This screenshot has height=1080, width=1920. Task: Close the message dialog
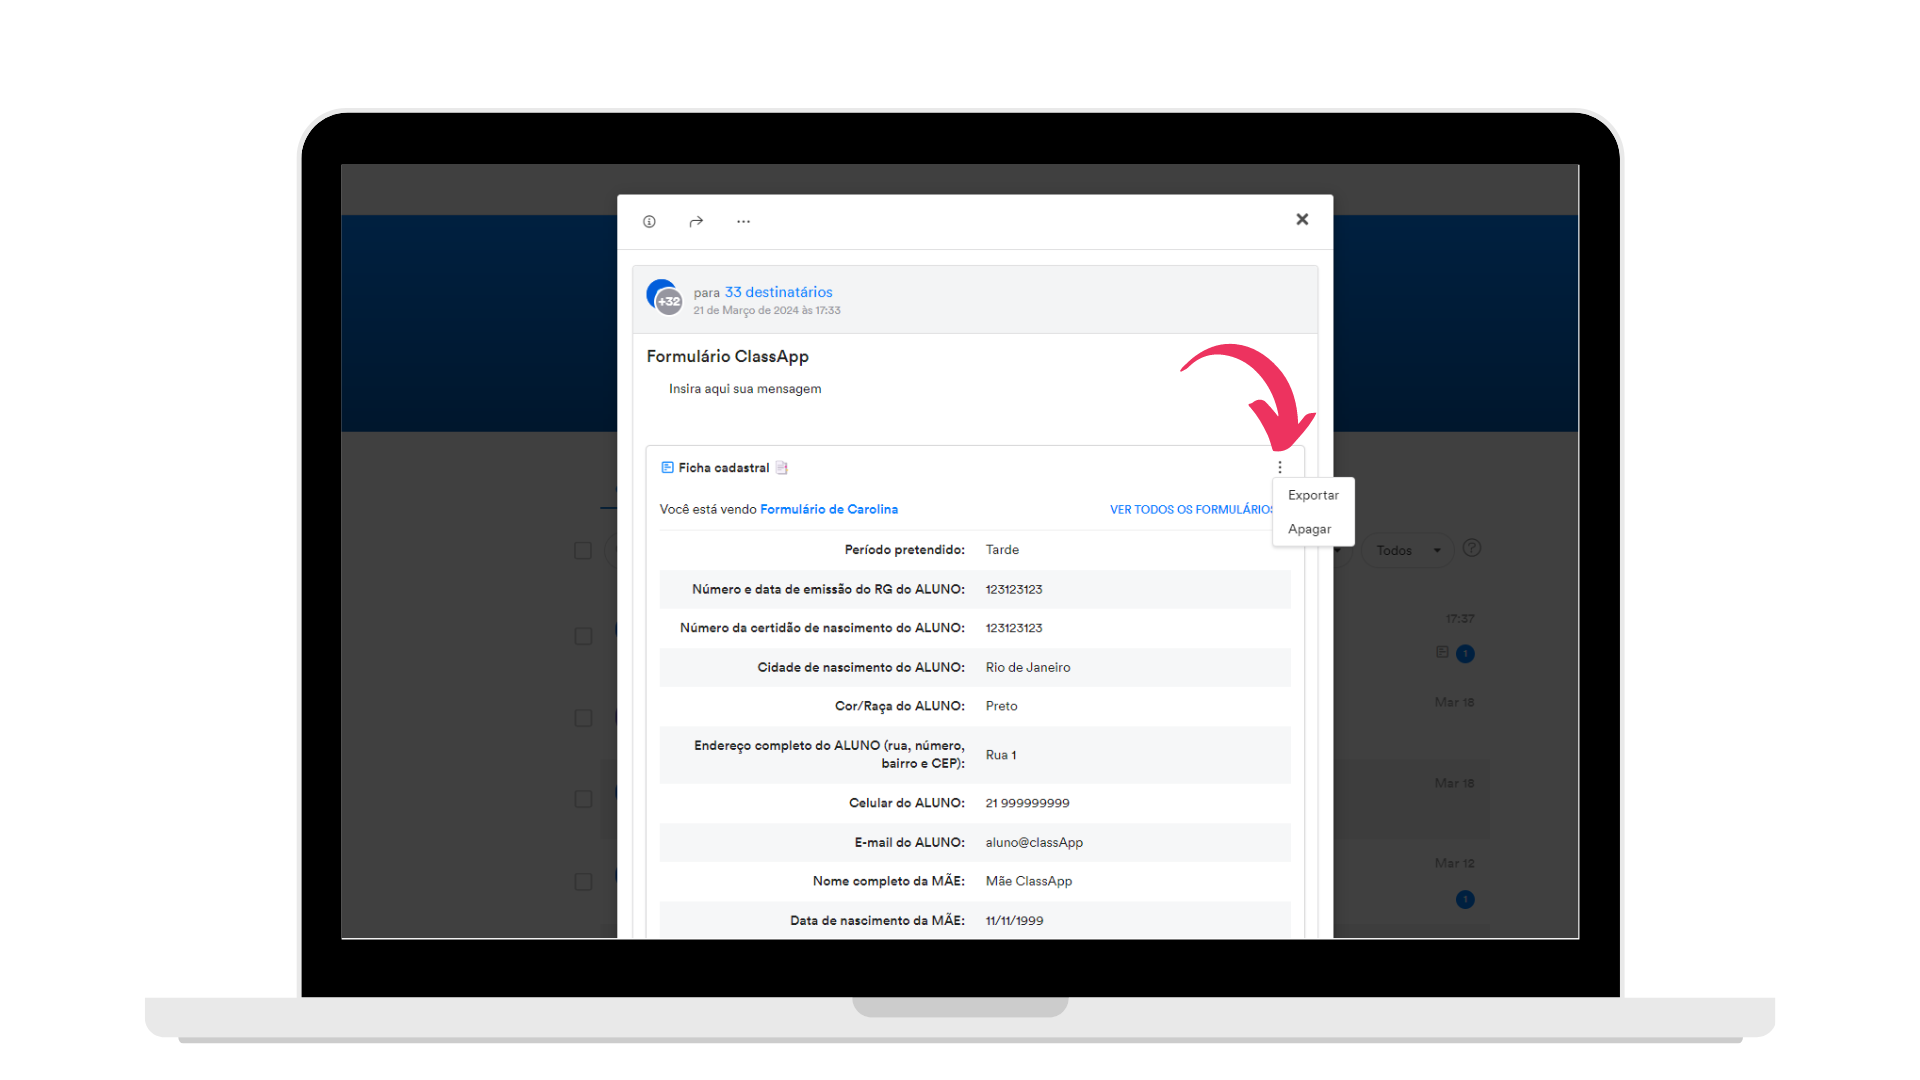coord(1302,219)
